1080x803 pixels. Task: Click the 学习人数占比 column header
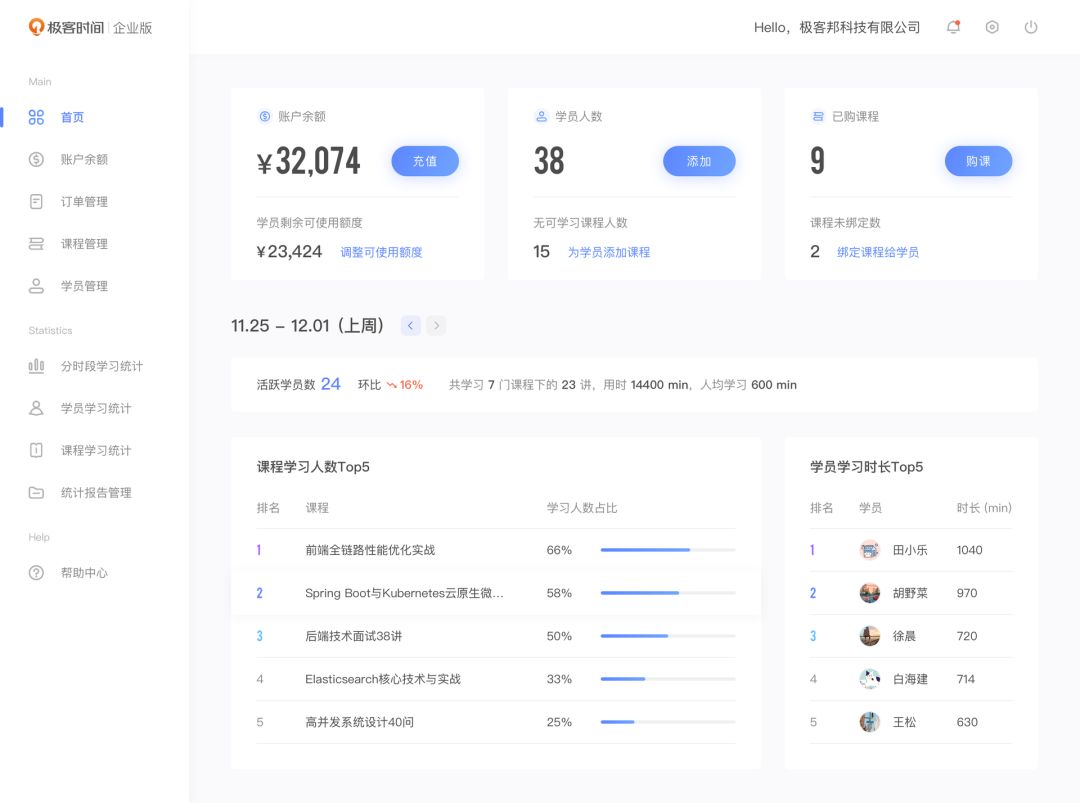(x=582, y=508)
